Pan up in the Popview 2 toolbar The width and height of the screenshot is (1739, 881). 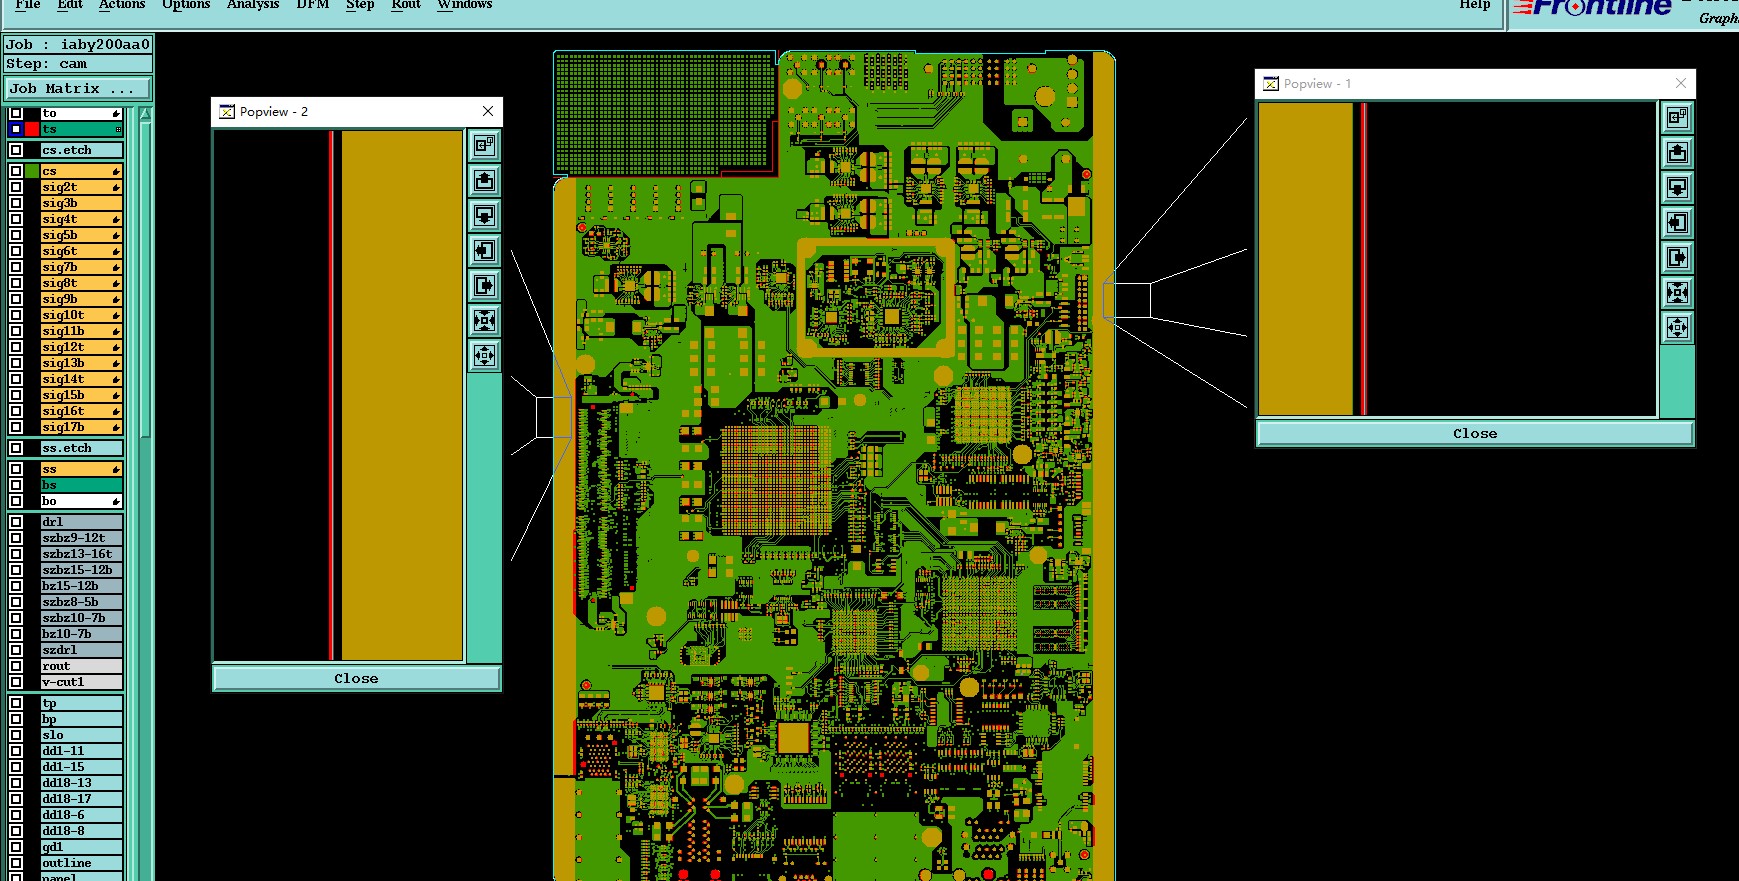click(x=485, y=180)
